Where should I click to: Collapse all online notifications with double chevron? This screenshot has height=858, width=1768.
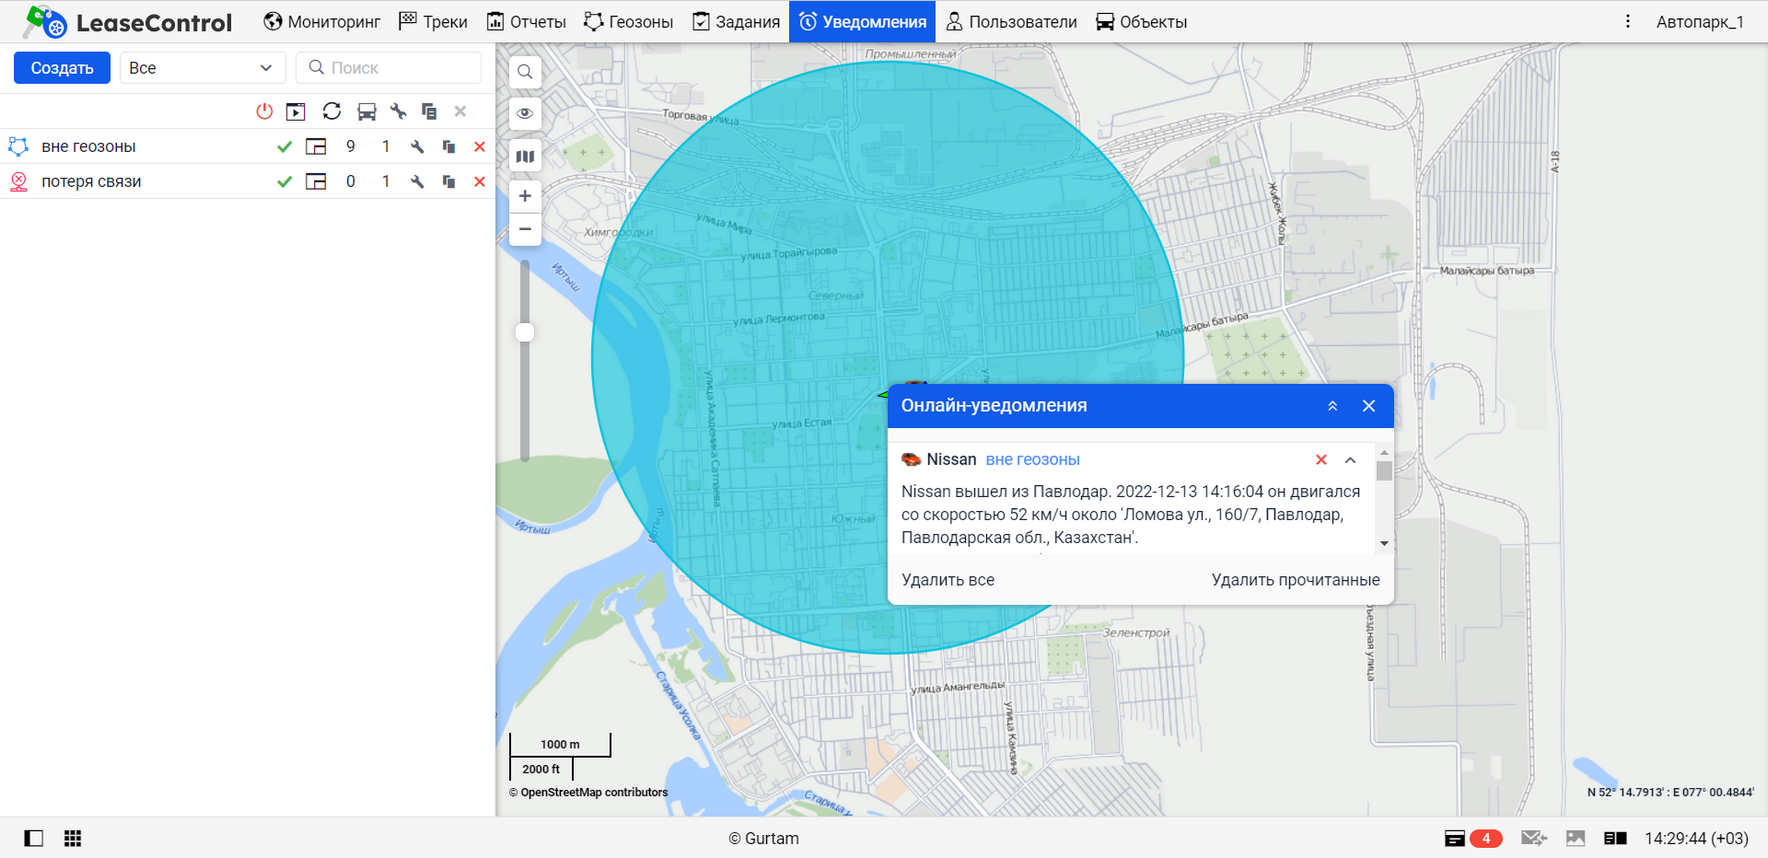click(x=1332, y=406)
